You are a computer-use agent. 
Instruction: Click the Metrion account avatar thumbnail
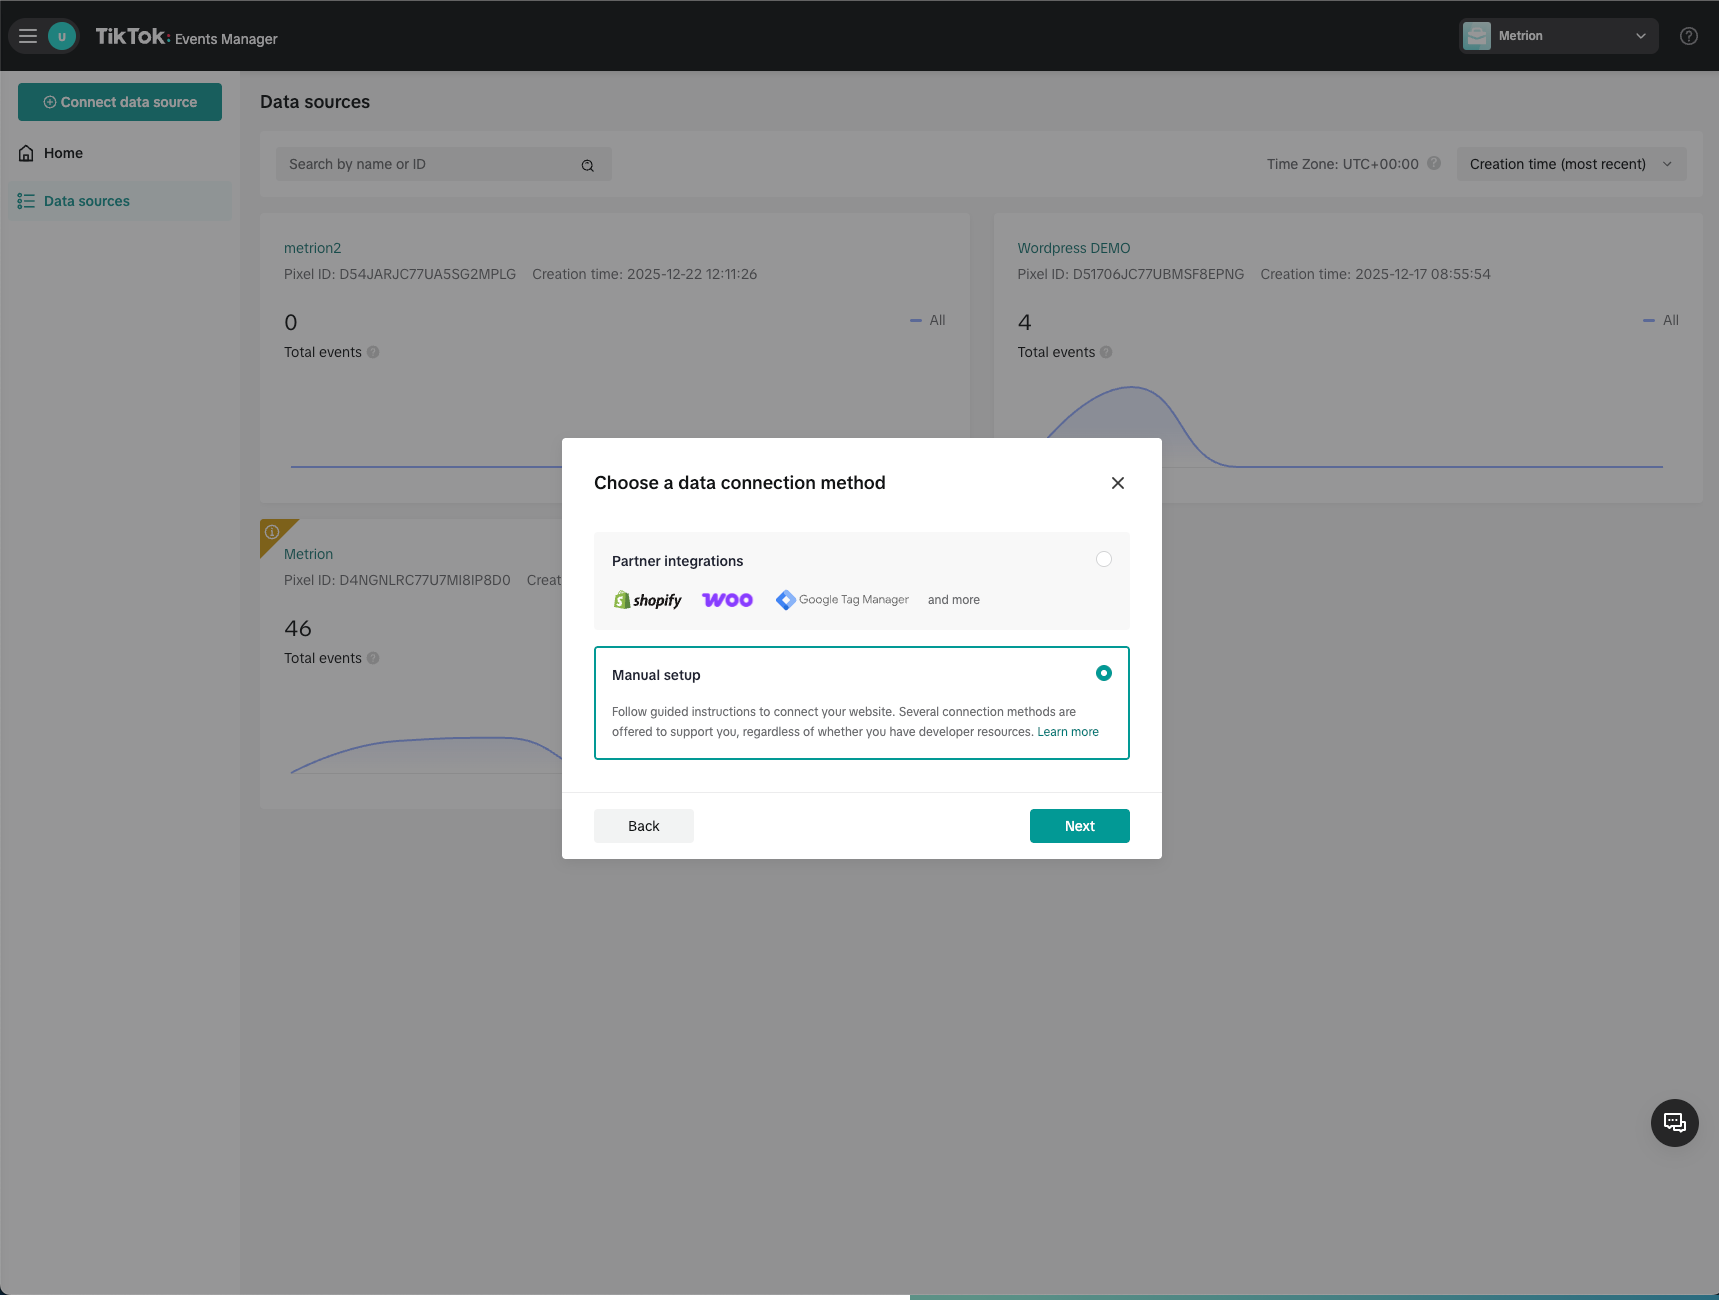coord(1477,36)
